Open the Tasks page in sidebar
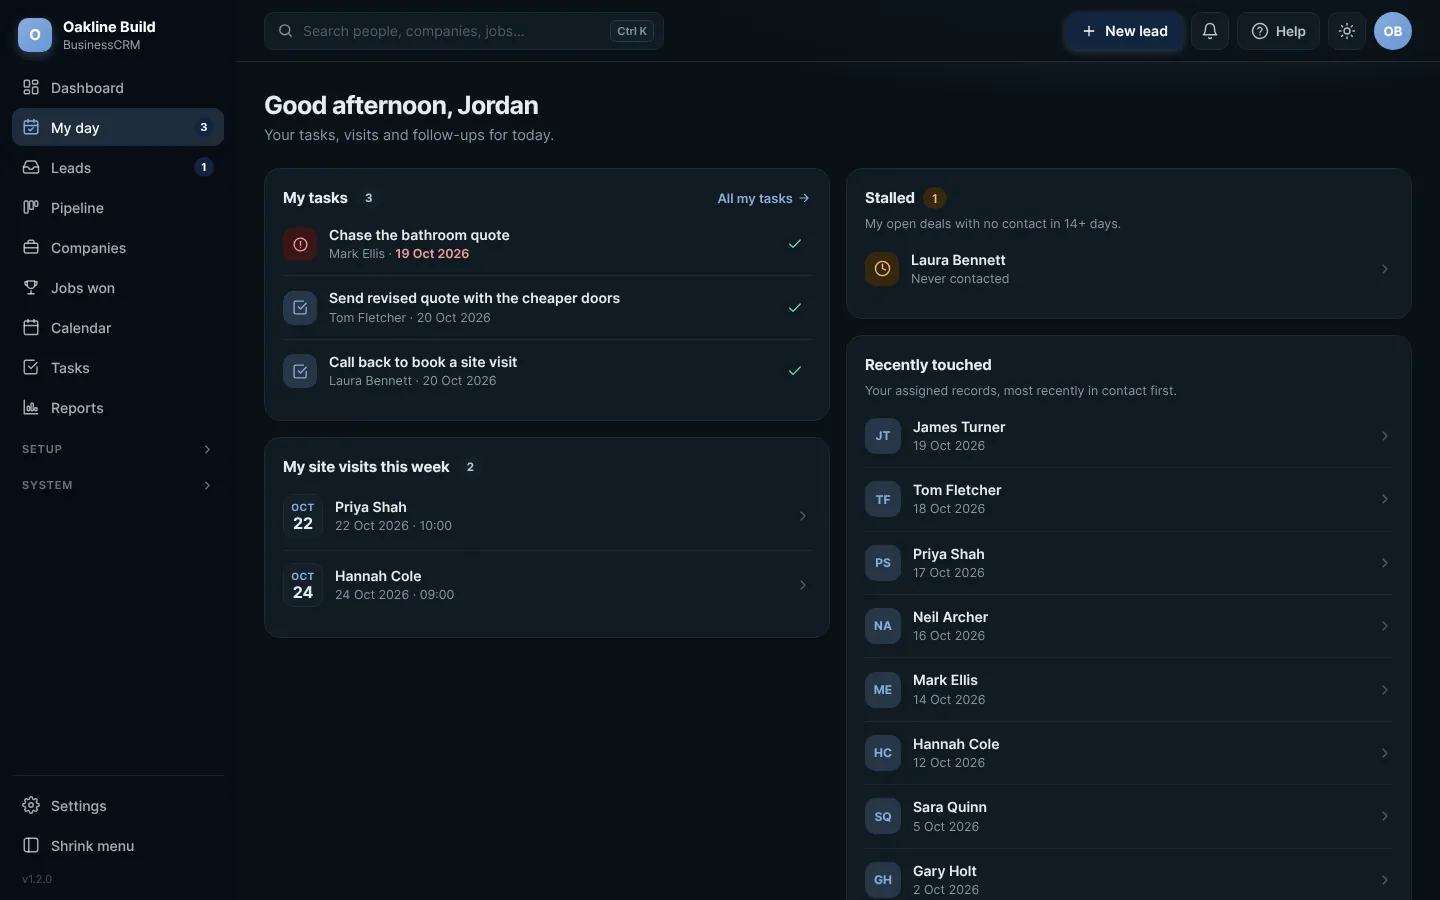Screen dimensions: 1440x900 click(118, 368)
